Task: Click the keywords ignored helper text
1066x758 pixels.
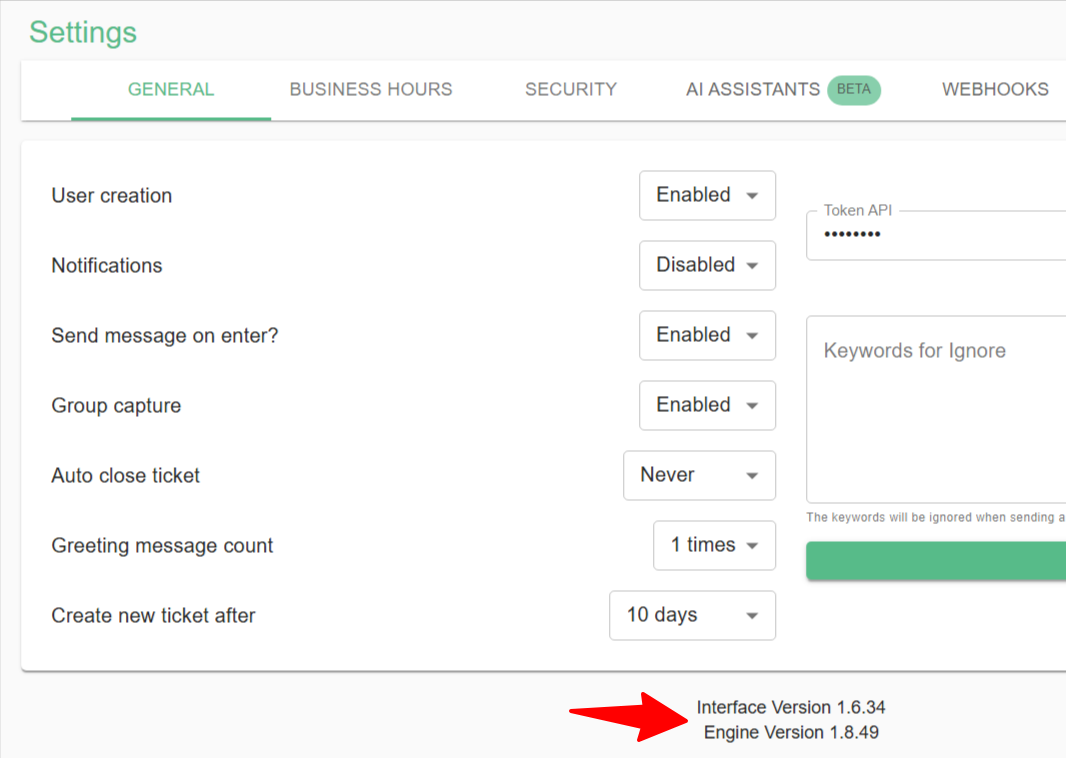Action: (x=935, y=517)
